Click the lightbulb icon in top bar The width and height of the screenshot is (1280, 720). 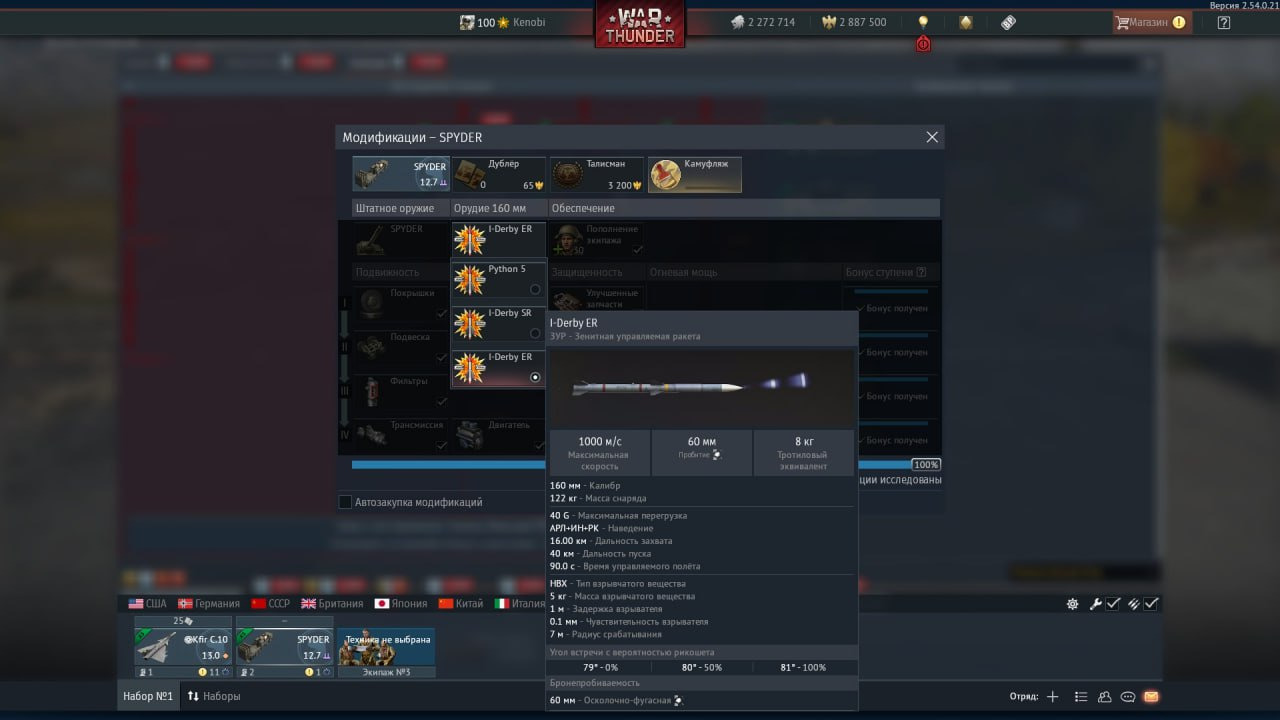[x=923, y=22]
